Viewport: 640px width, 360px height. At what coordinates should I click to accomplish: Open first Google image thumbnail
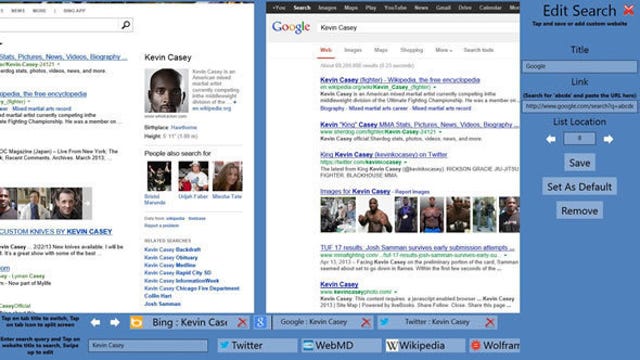coord(338,214)
